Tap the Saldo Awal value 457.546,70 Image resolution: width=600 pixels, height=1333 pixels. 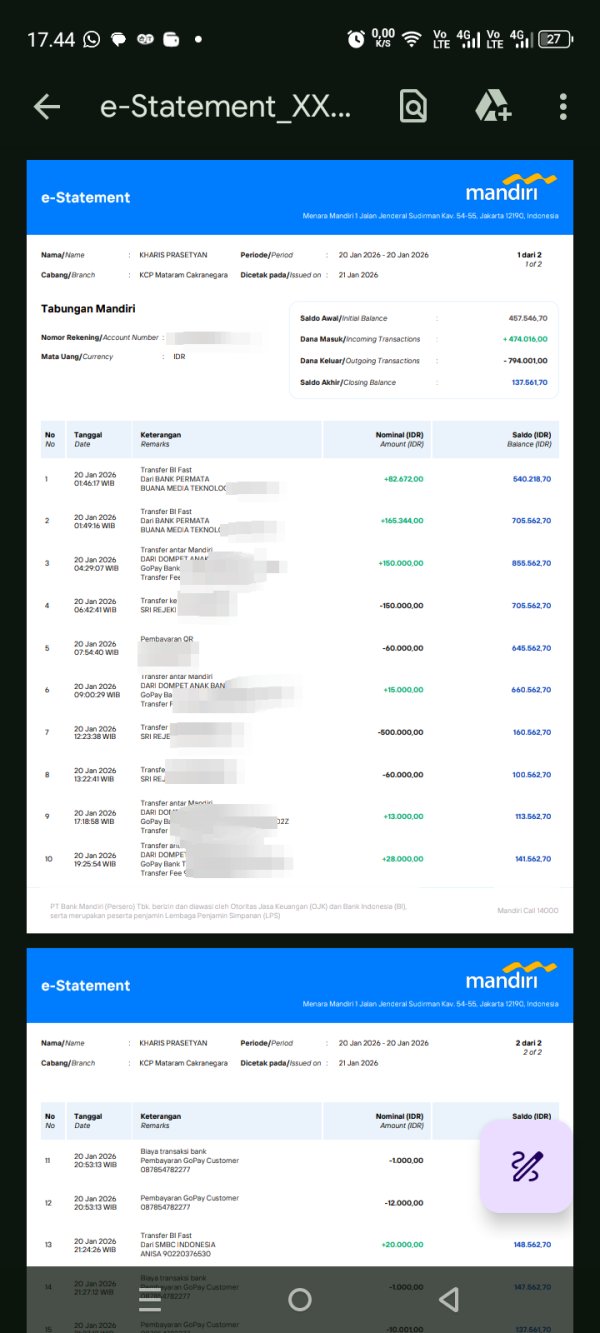point(528,318)
